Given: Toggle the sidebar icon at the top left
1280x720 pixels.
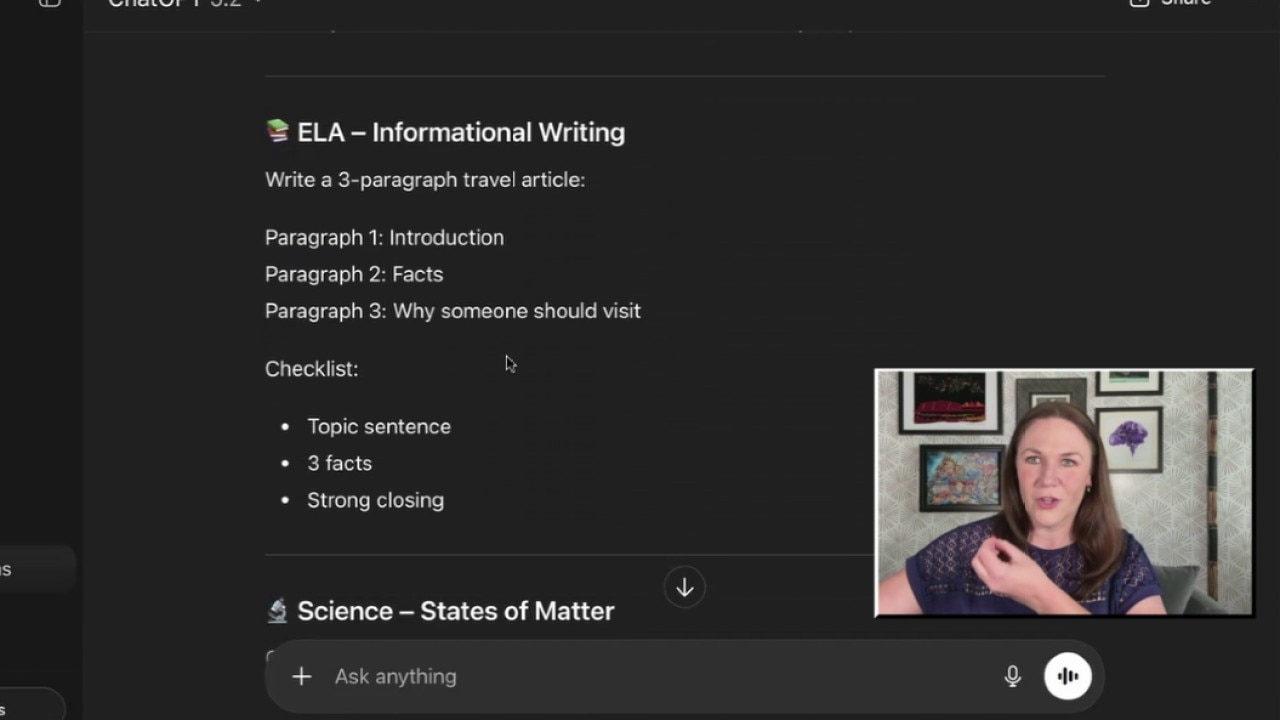Looking at the screenshot, I should [49, 3].
